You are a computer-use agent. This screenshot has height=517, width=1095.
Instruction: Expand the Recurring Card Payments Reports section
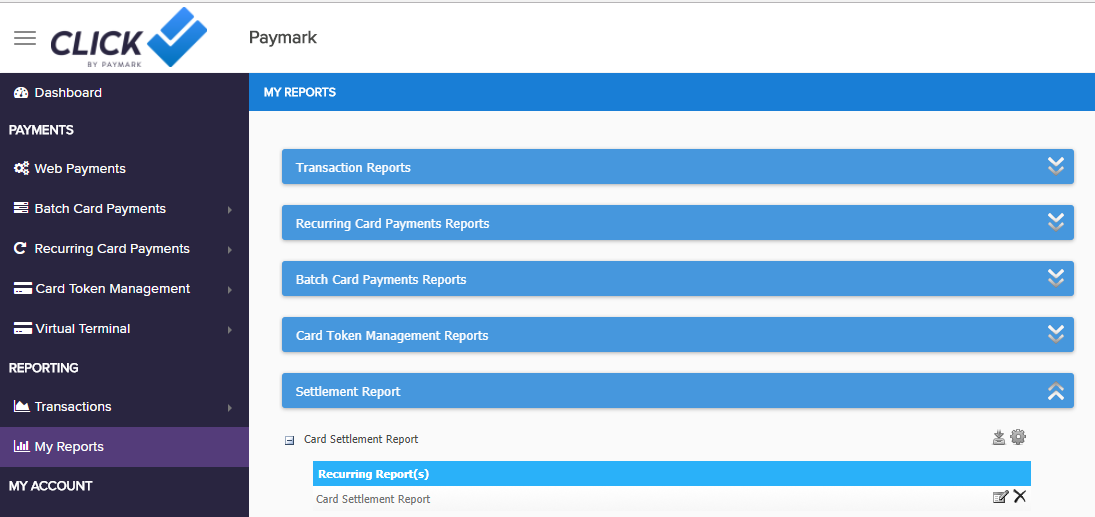point(677,223)
